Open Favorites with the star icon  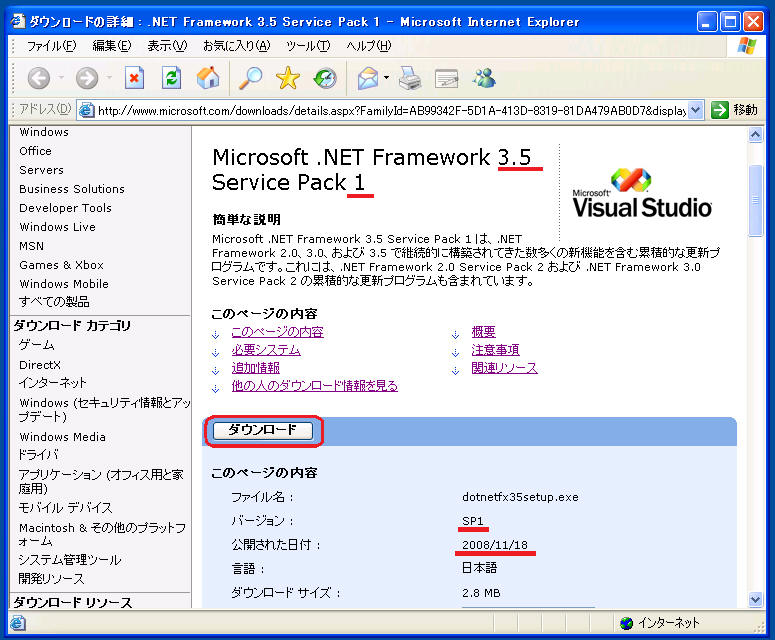pyautogui.click(x=288, y=78)
